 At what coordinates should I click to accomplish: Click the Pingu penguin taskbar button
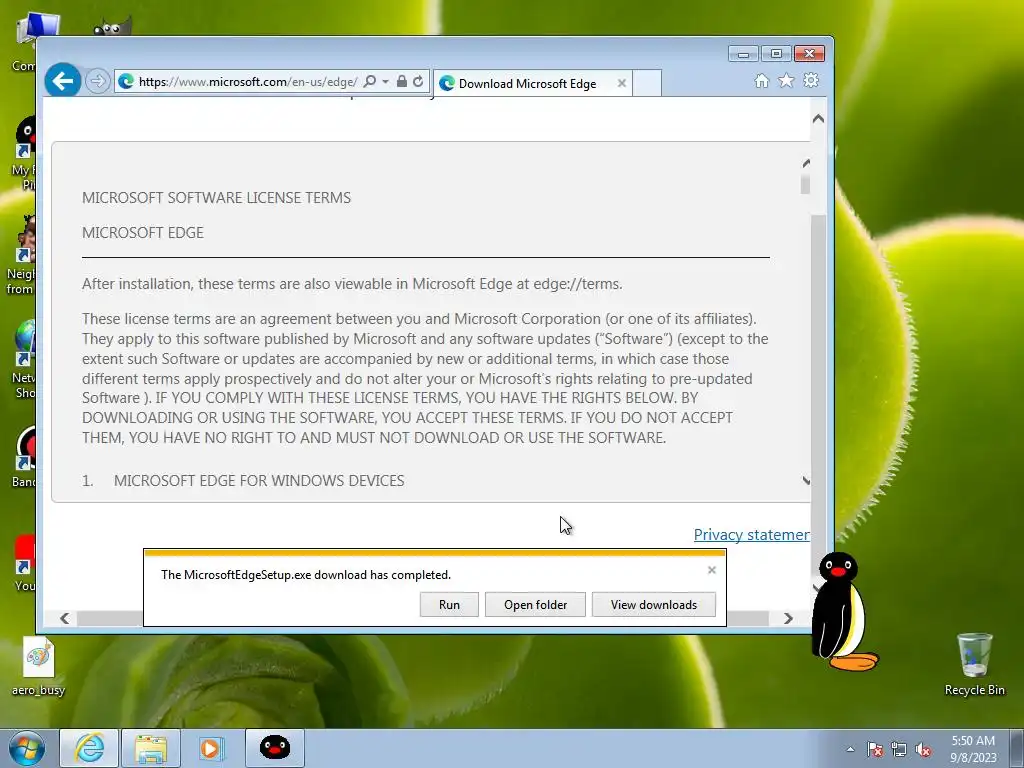[275, 748]
